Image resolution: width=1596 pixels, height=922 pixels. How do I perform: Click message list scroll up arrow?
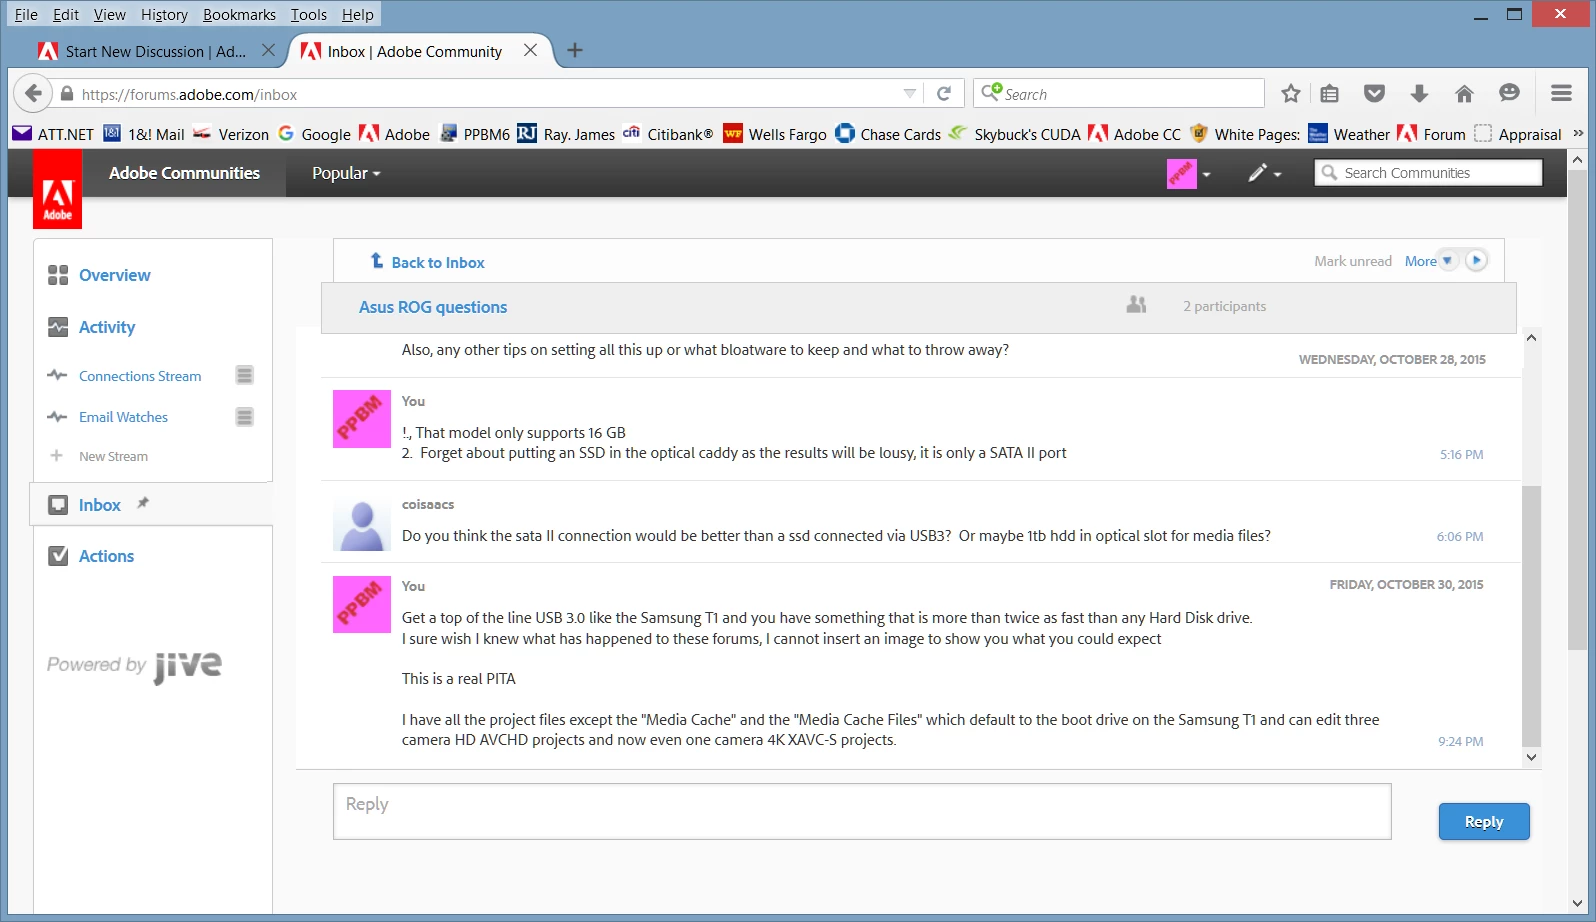click(x=1531, y=338)
